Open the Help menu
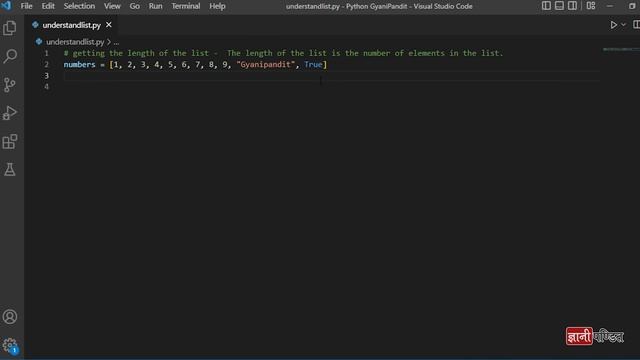The width and height of the screenshot is (640, 360). 217,6
